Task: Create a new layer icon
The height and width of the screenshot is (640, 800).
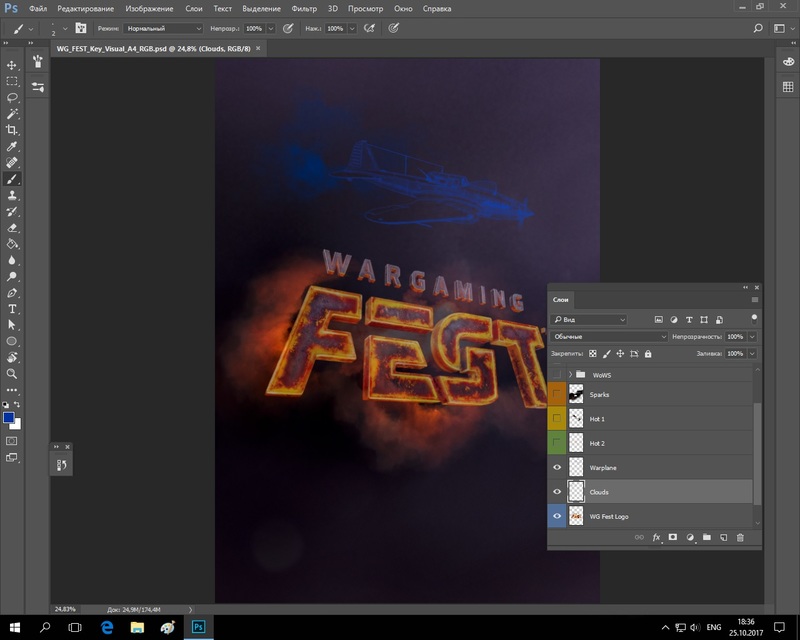Action: tap(723, 537)
